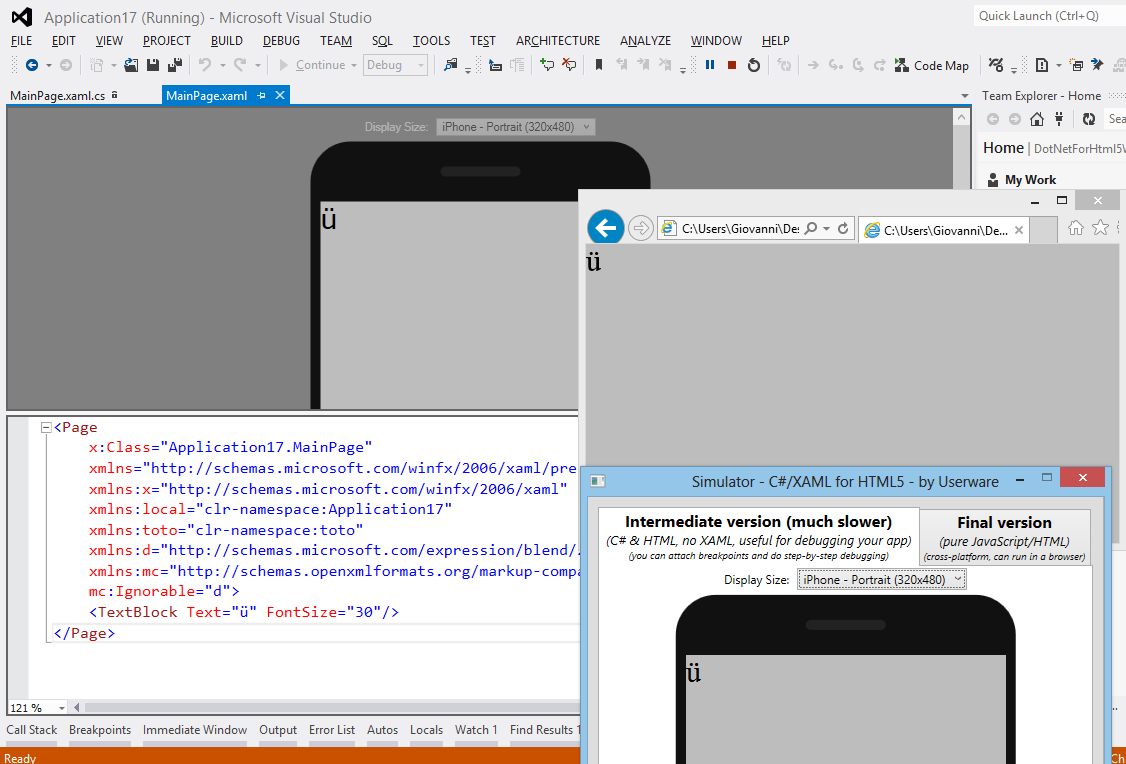
Task: Click the Save All icon
Action: click(175, 65)
